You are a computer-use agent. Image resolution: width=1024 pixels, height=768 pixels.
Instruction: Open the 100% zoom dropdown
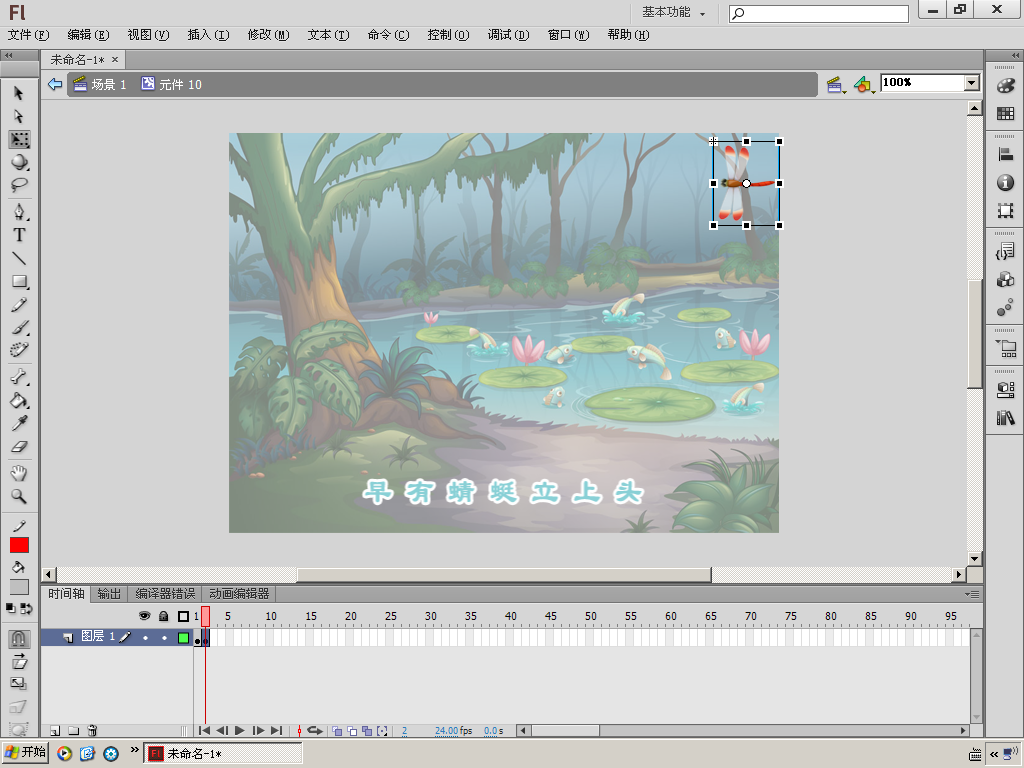pos(971,83)
